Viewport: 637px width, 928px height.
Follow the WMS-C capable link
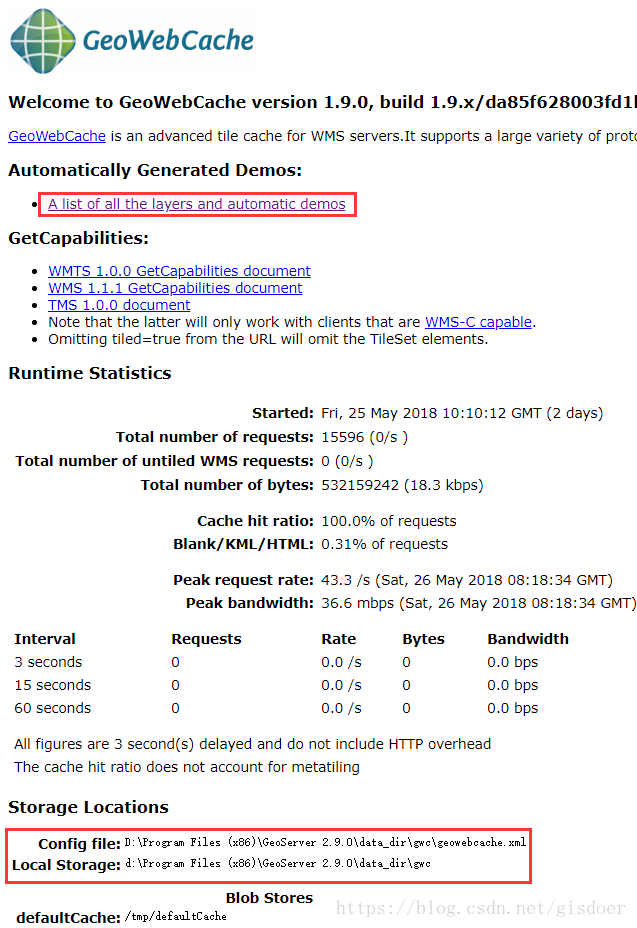[478, 322]
